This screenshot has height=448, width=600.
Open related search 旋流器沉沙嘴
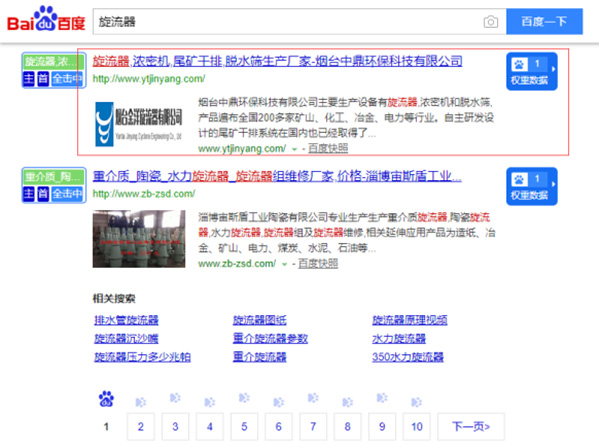pyautogui.click(x=126, y=339)
